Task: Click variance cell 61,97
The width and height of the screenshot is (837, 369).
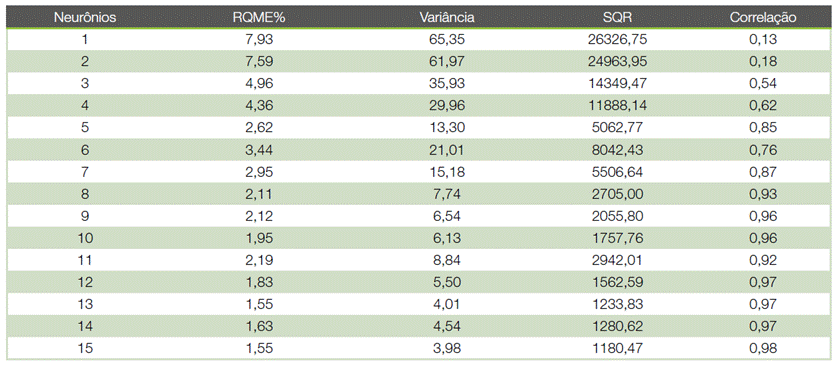Action: pyautogui.click(x=447, y=61)
